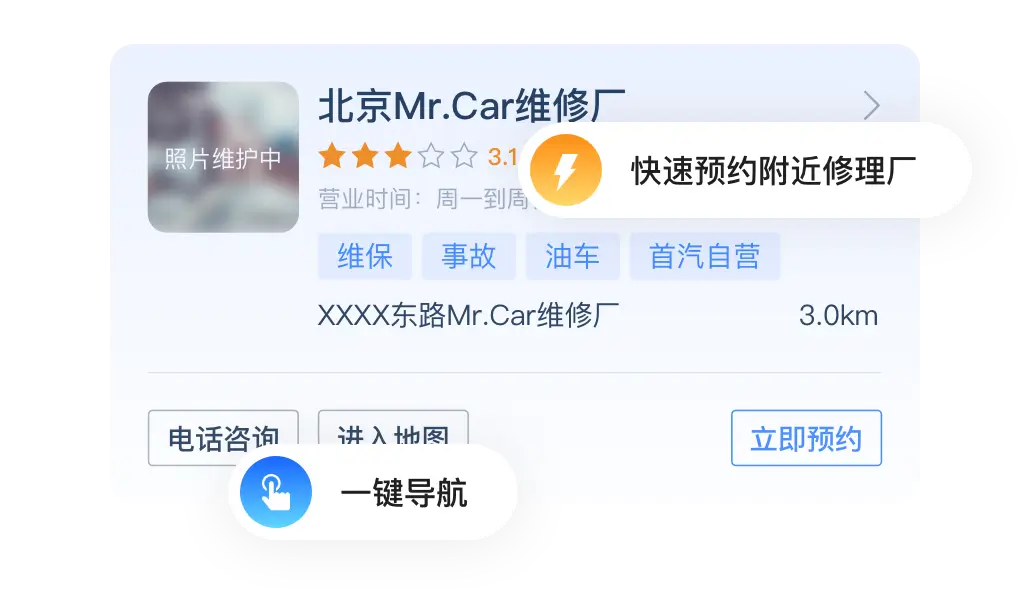The width and height of the screenshot is (1032, 600).
Task: Select the 事故 tag
Action: coord(469,256)
